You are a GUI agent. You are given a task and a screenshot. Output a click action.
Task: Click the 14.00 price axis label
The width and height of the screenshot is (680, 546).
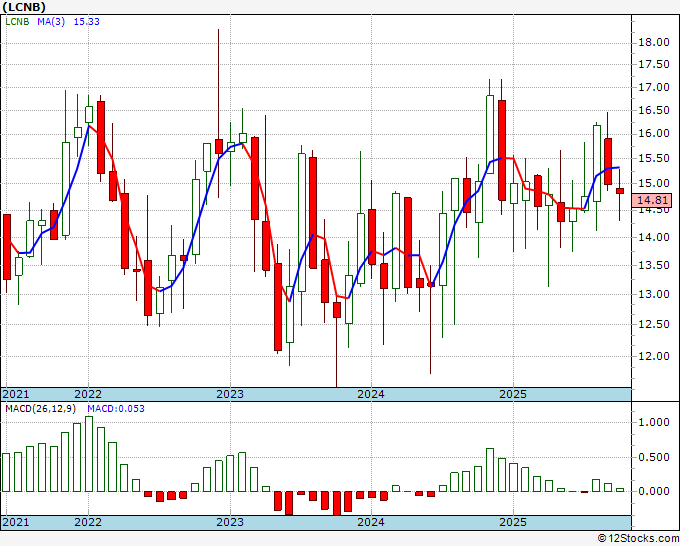(x=654, y=237)
